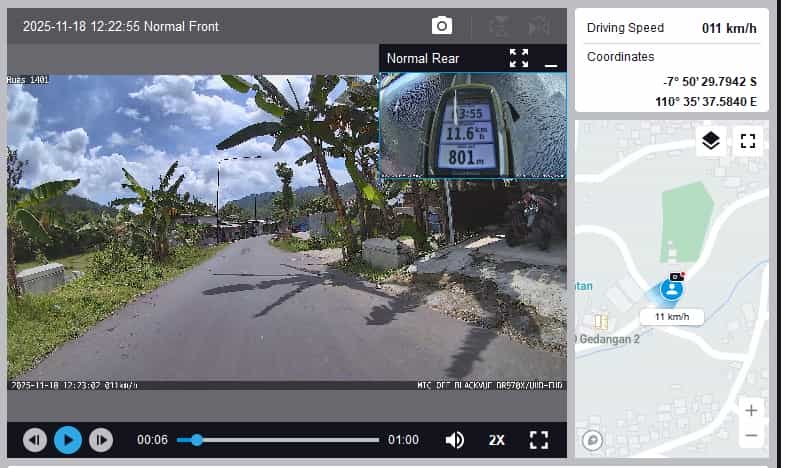Step forward to the next frame
This screenshot has height=468, width=786.
point(101,440)
